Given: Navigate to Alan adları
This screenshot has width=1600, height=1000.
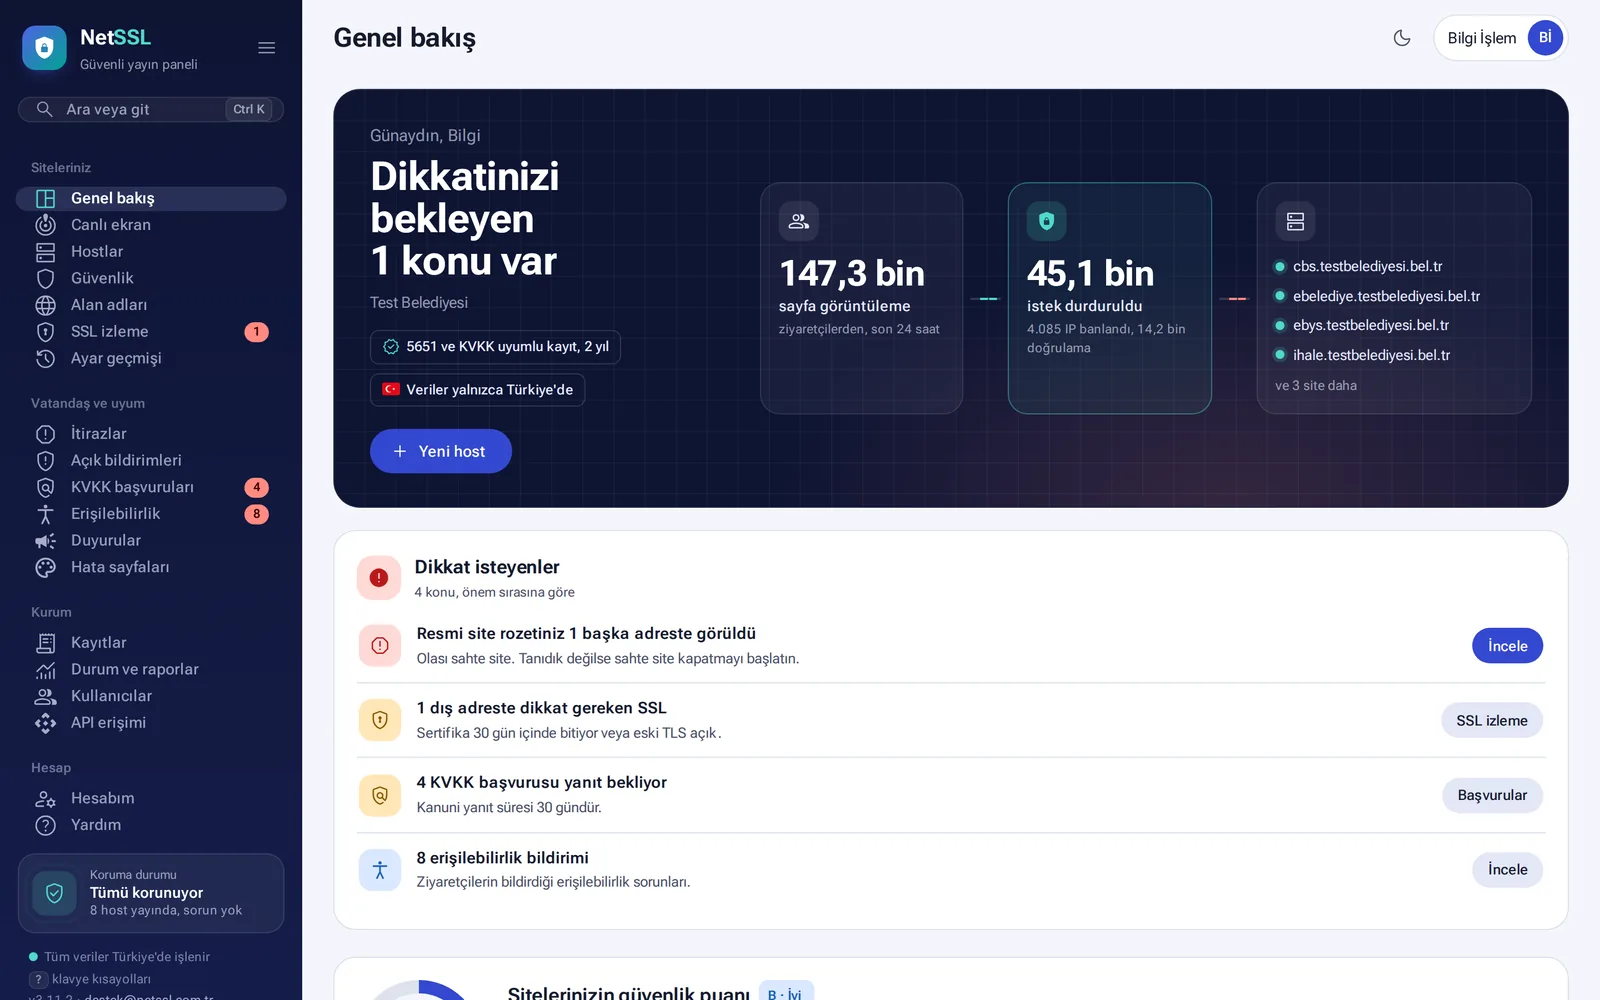Looking at the screenshot, I should click(x=151, y=305).
